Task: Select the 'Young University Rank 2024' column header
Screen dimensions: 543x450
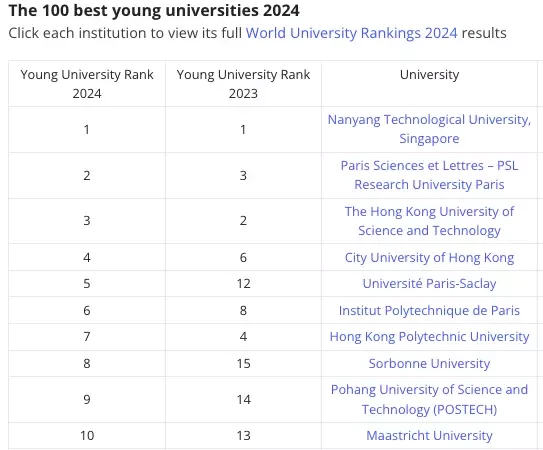Action: tap(87, 84)
